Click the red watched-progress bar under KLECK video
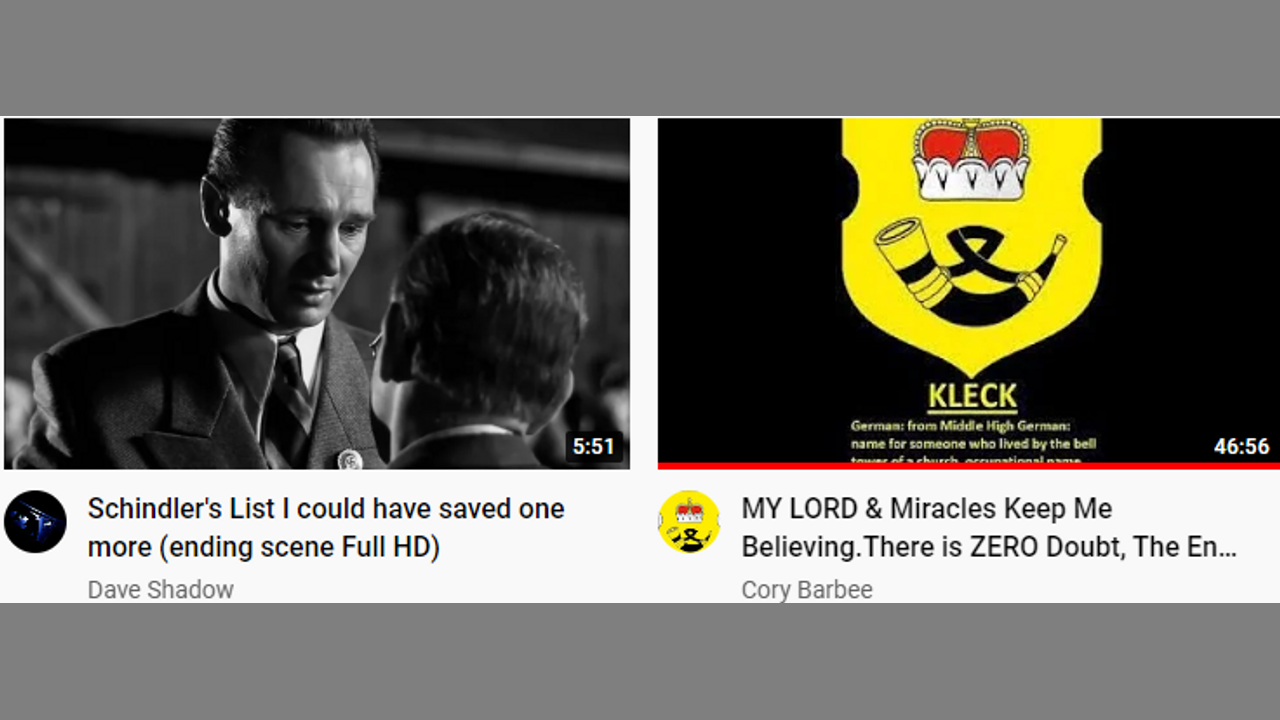The height and width of the screenshot is (720, 1280). coord(969,466)
